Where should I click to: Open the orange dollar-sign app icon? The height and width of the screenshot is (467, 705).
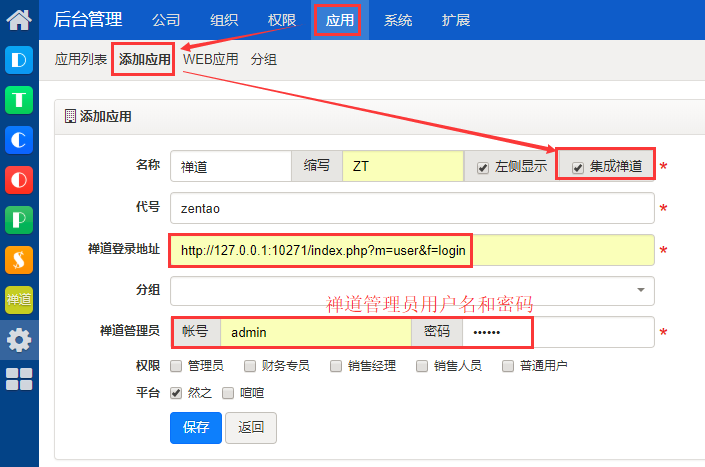(x=19, y=260)
